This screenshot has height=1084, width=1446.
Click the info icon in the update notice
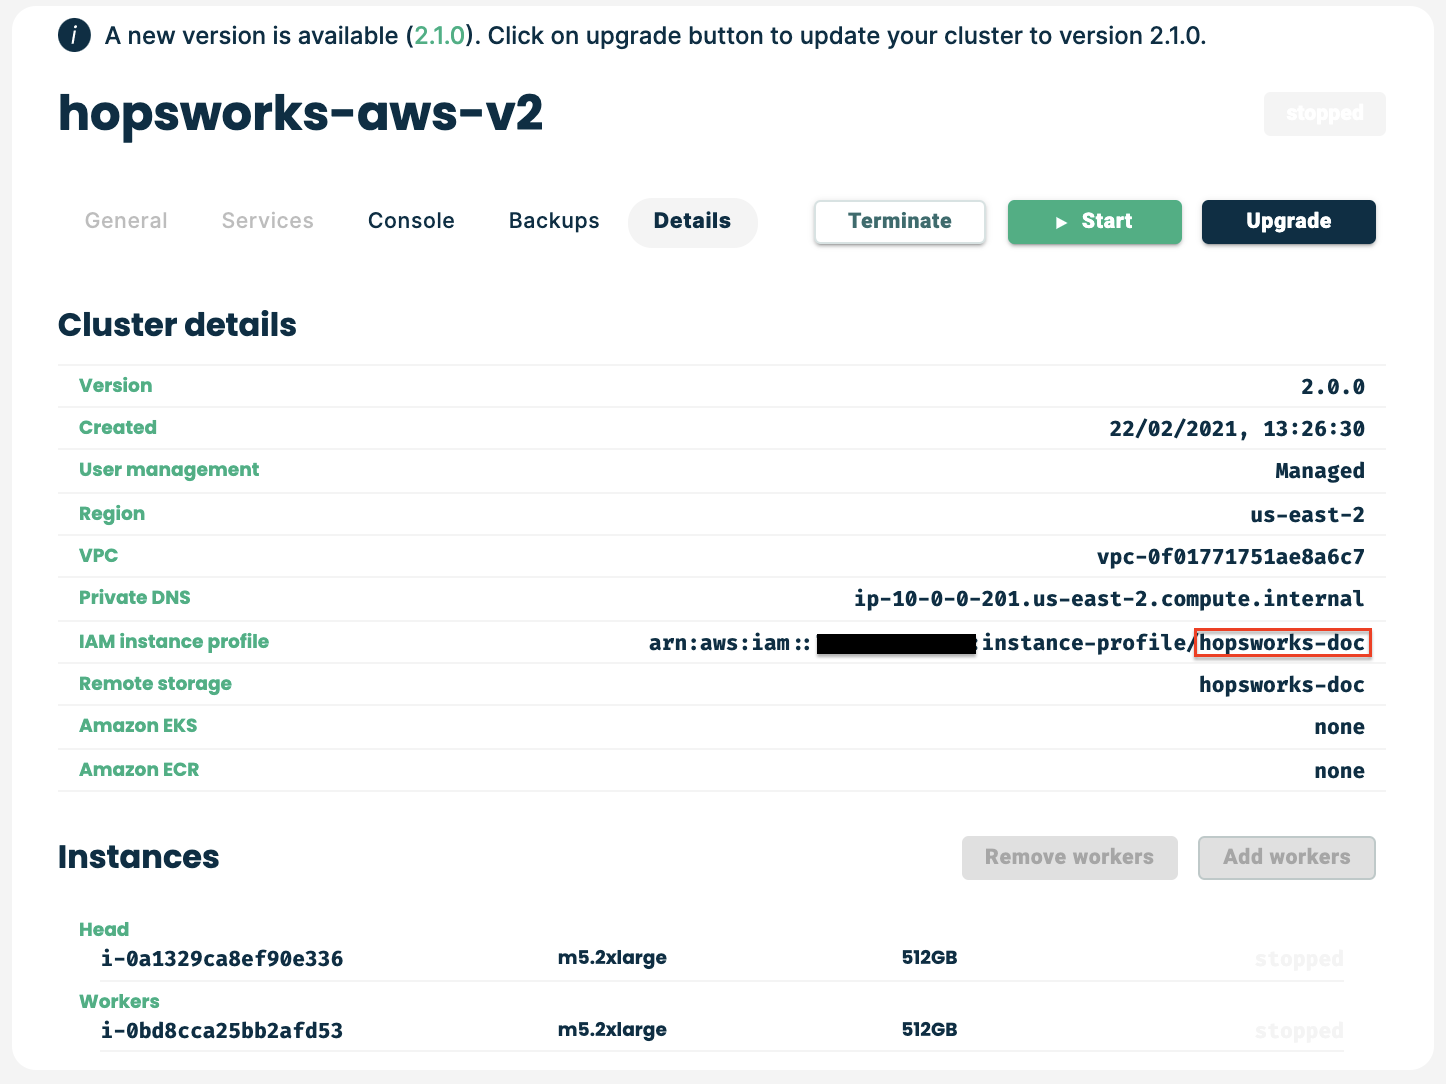tap(75, 35)
